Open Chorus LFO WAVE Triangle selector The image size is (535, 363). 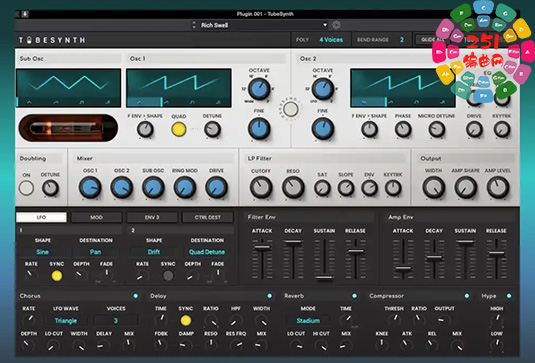tap(66, 321)
